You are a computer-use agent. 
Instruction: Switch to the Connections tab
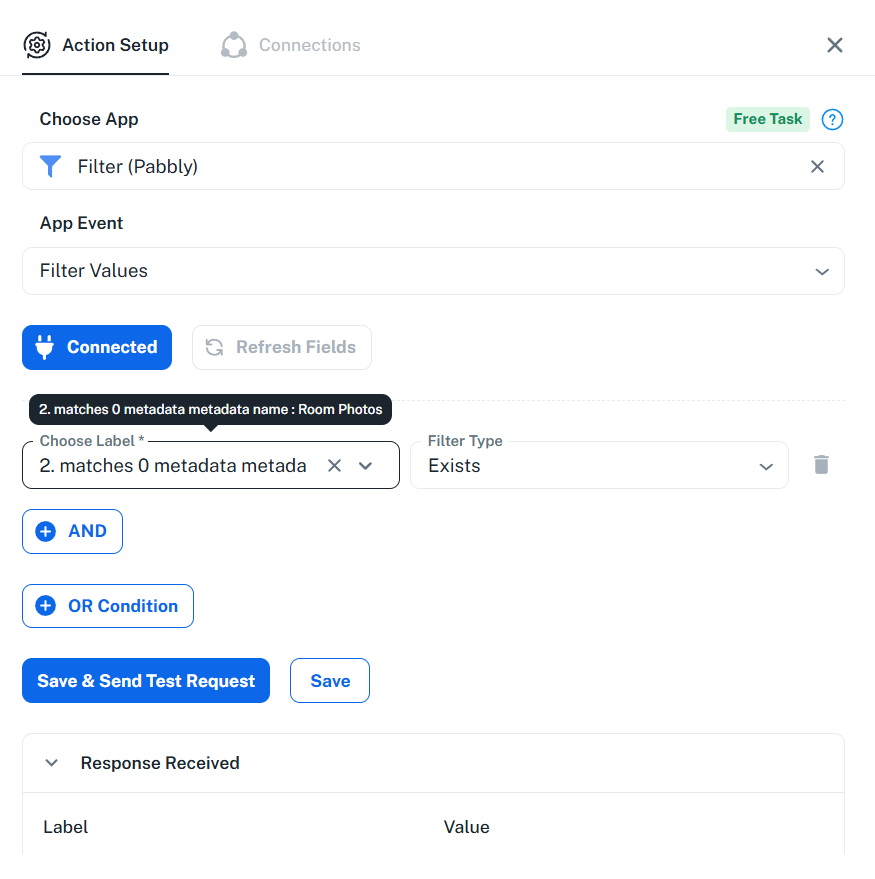click(x=309, y=45)
